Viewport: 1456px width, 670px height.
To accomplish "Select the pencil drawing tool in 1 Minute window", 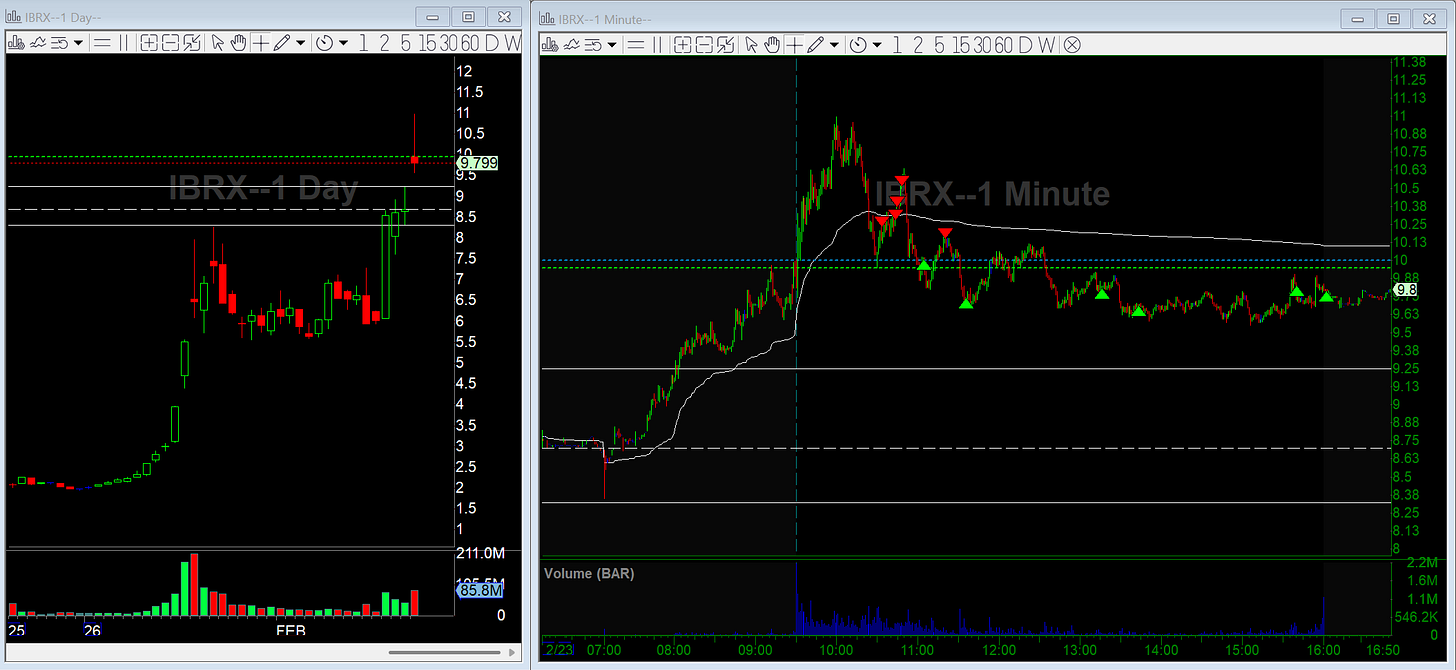I will (816, 45).
